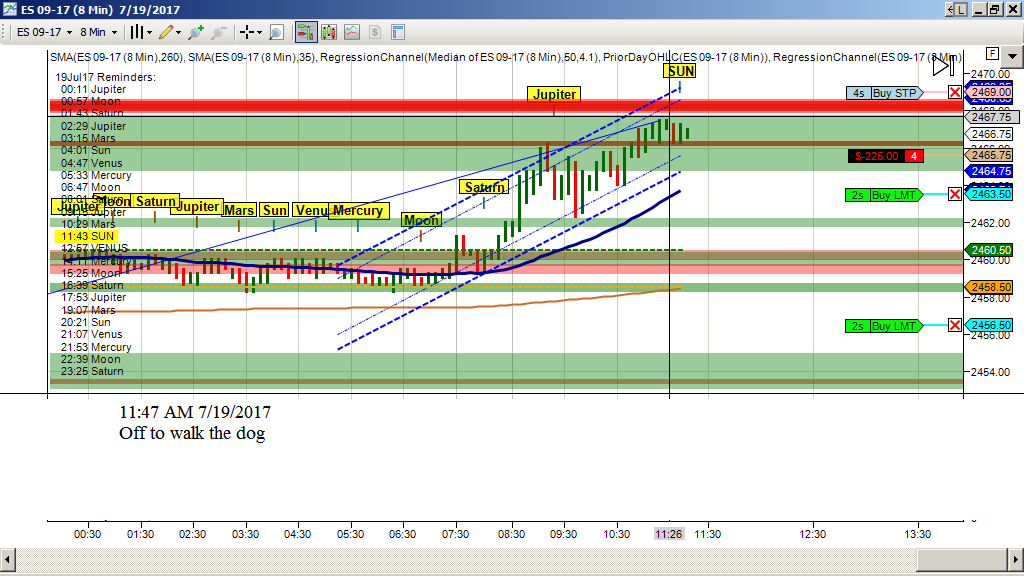Select the Saturn label near 07:30
The height and width of the screenshot is (576, 1024).
[x=484, y=187]
